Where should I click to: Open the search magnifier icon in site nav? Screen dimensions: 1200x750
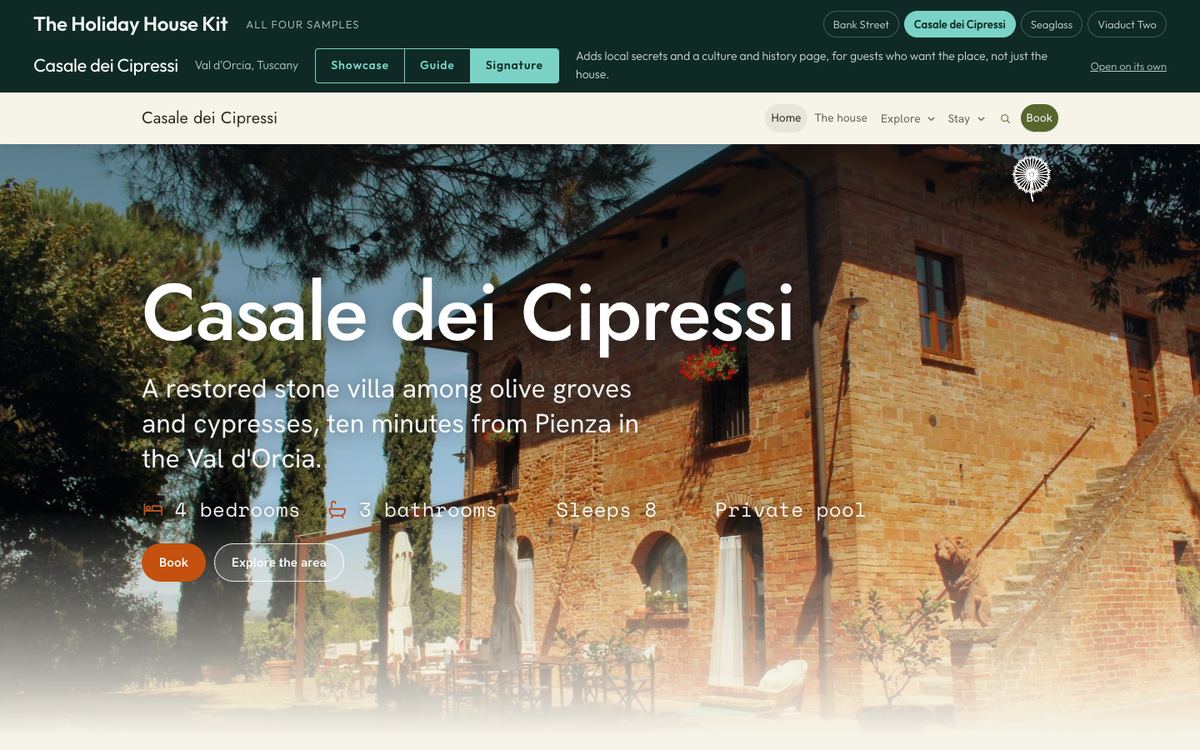[1005, 118]
